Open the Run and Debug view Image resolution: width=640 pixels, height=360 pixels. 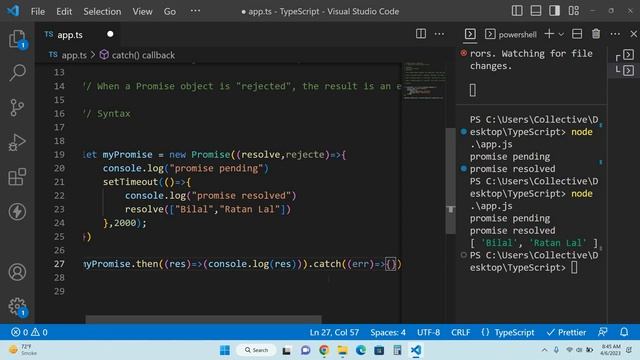point(17,142)
